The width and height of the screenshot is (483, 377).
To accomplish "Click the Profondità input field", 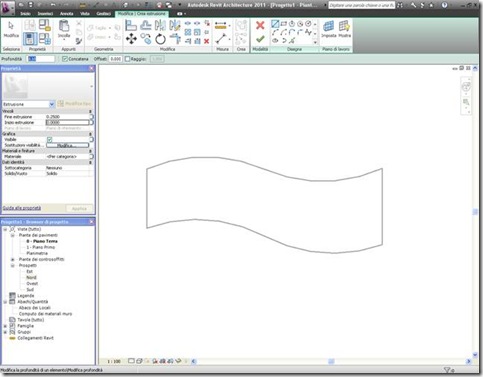I will (x=41, y=59).
